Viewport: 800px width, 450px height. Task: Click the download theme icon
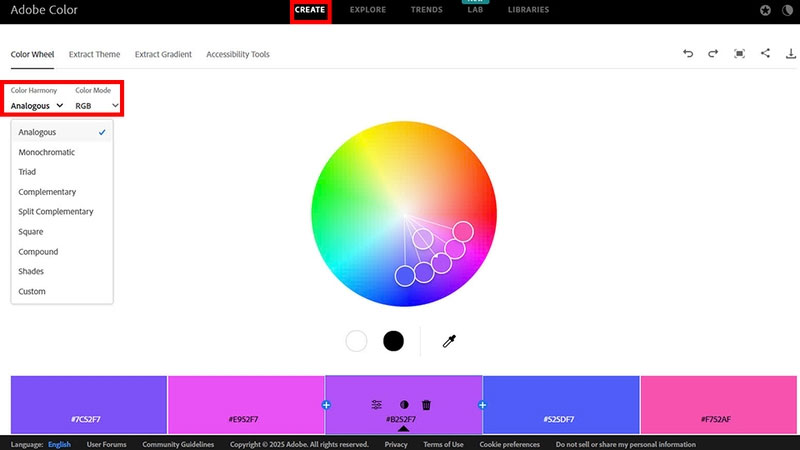(x=791, y=54)
